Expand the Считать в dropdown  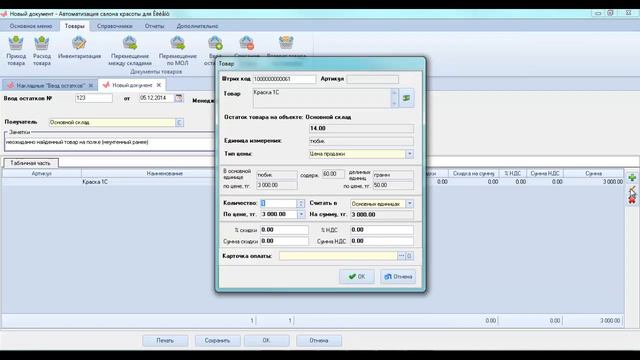tap(409, 203)
